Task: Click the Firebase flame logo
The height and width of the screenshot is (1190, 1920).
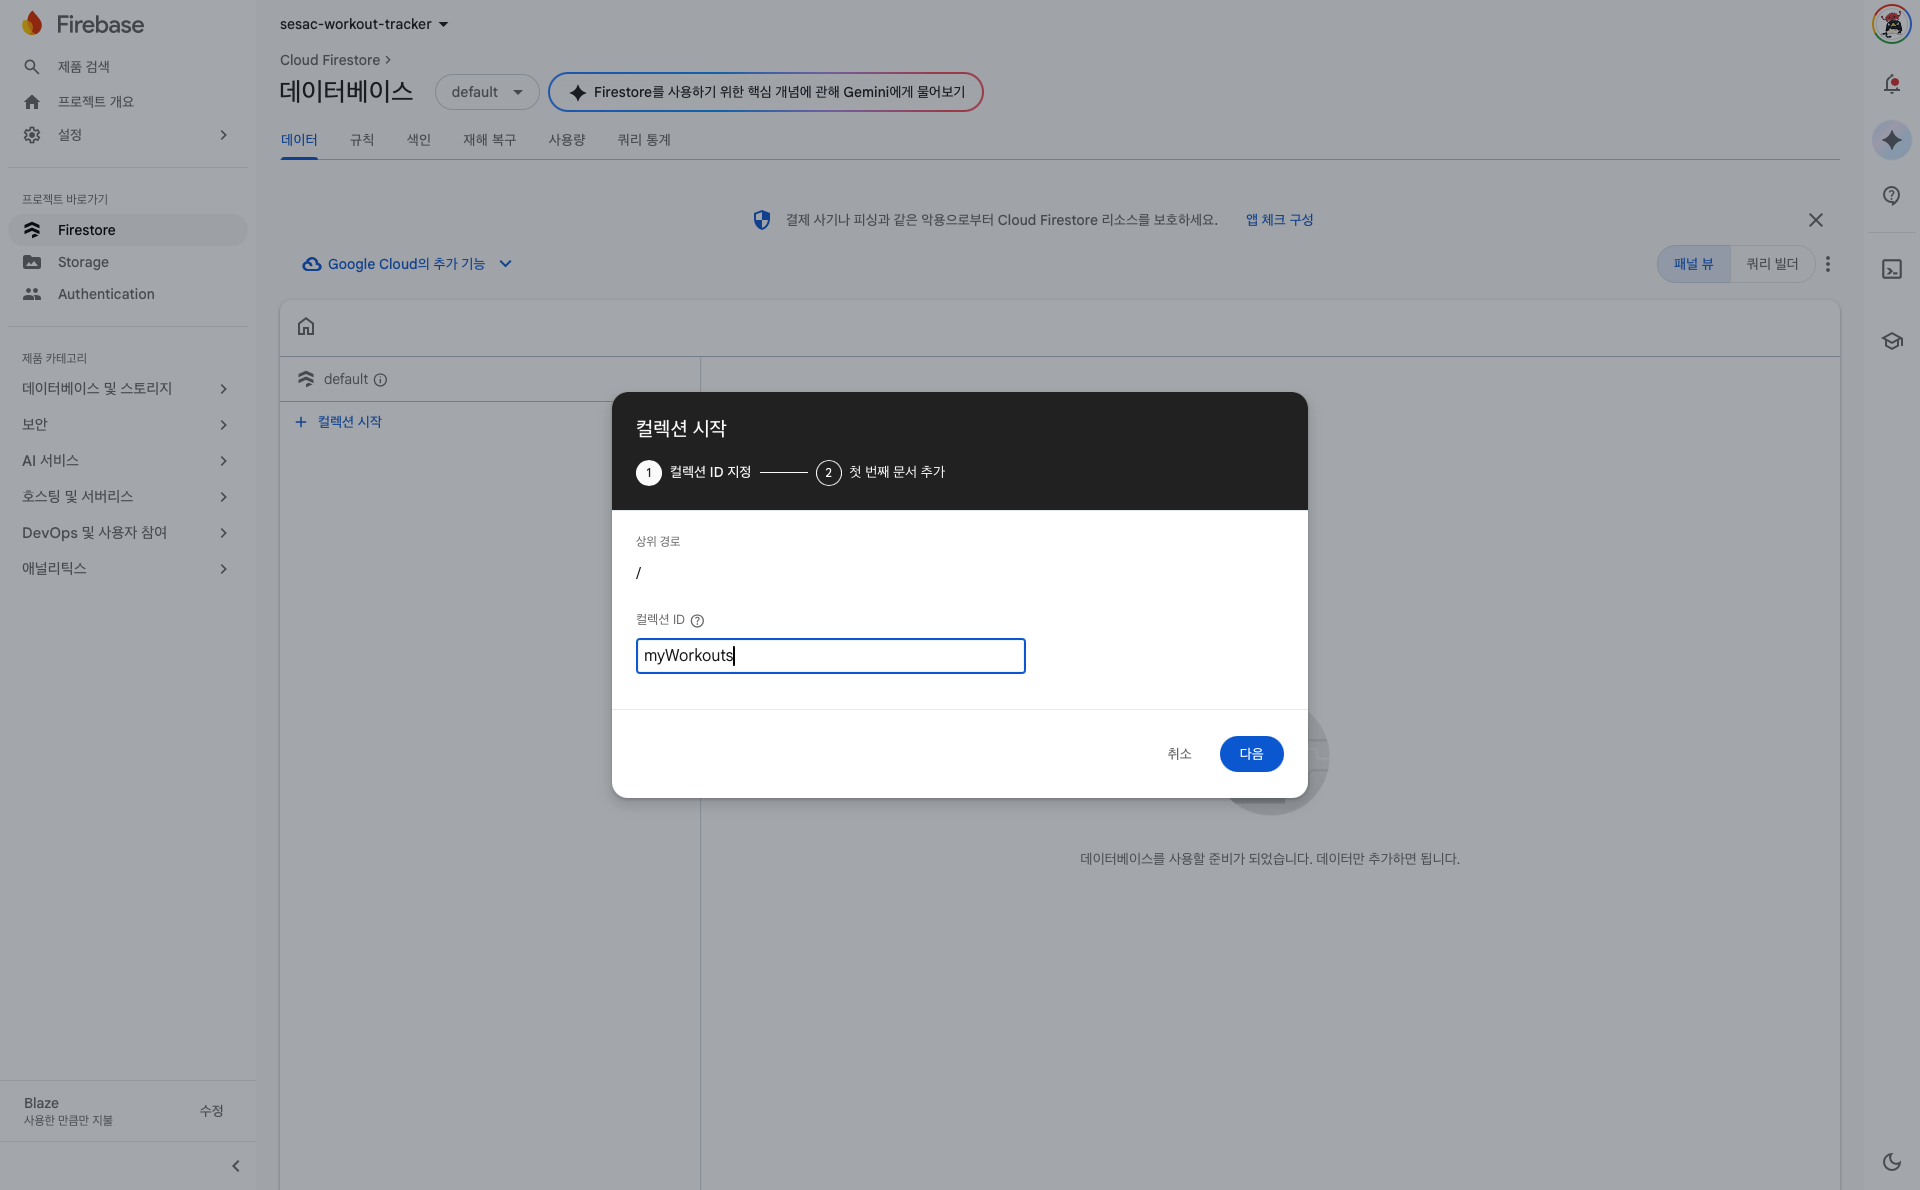Action: click(x=33, y=24)
